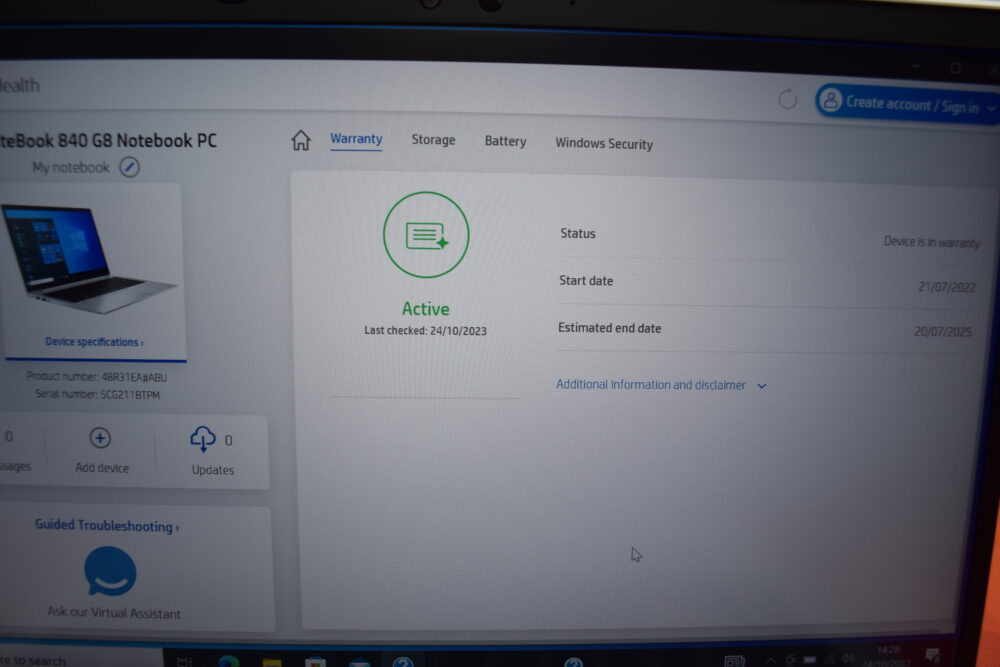The width and height of the screenshot is (1000, 667).
Task: Open the notification center icon in the tray
Action: point(932,655)
